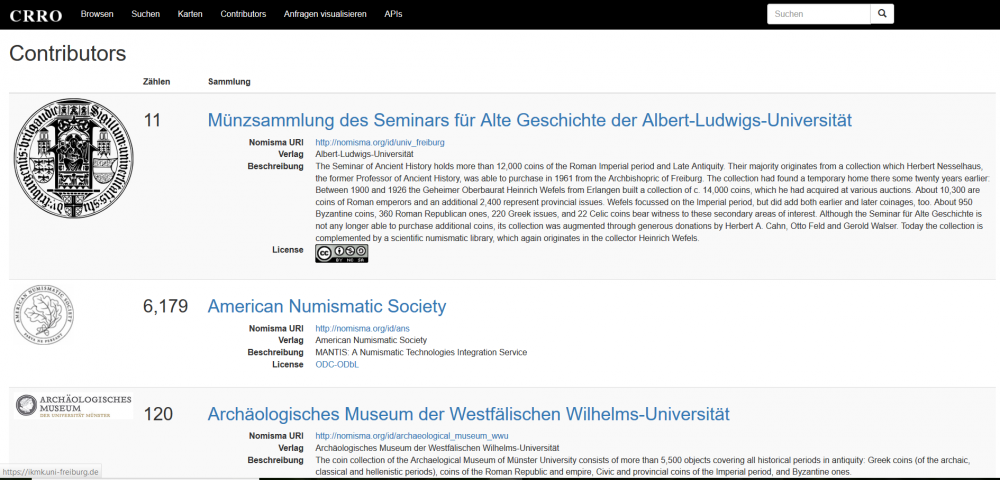Viewport: 1000px width, 480px height.
Task: Follow the nomisma.org/id/univ_freiburg URI link
Action: point(379,143)
